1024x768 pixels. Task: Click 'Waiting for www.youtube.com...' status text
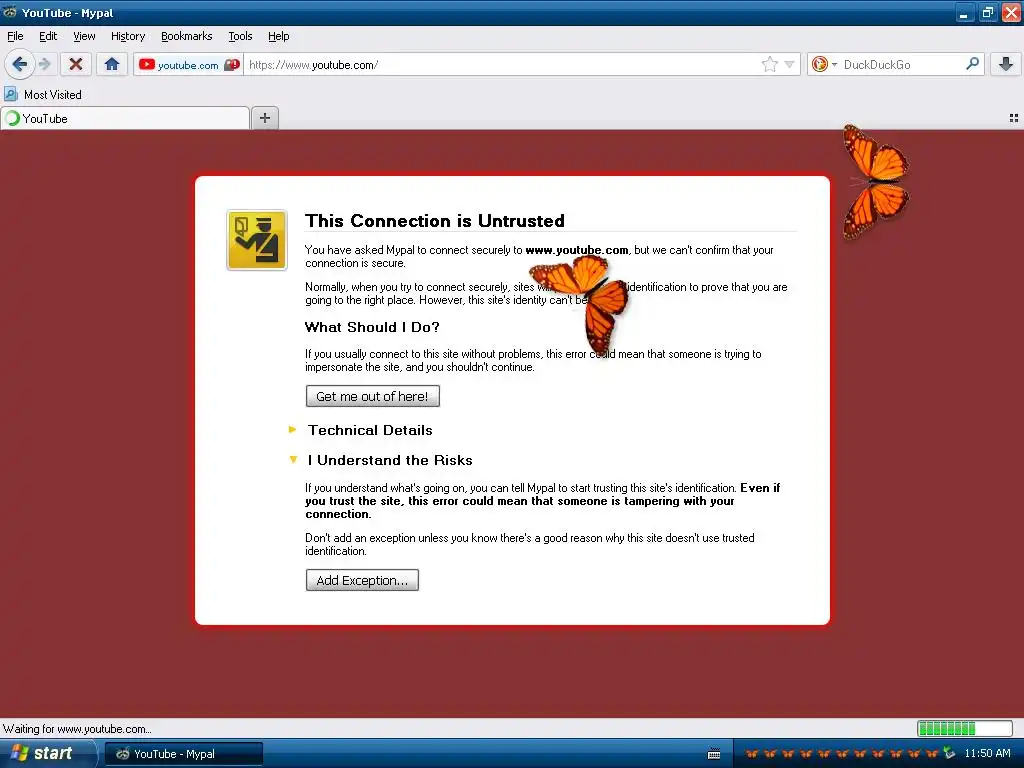coord(77,729)
